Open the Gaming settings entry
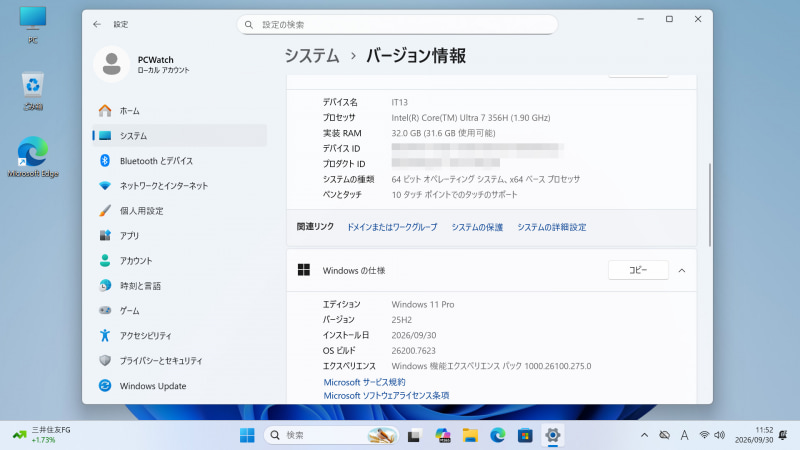Viewport: 800px width, 450px height. pos(180,311)
